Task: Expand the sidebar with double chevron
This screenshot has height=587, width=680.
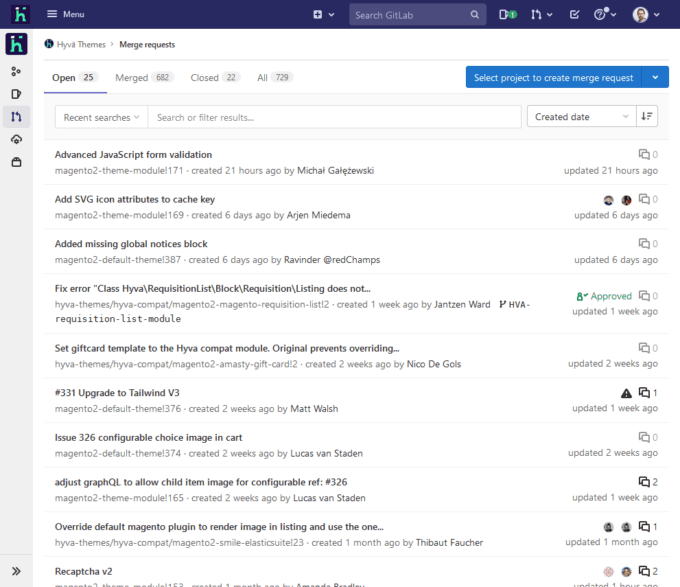Action: tap(16, 571)
